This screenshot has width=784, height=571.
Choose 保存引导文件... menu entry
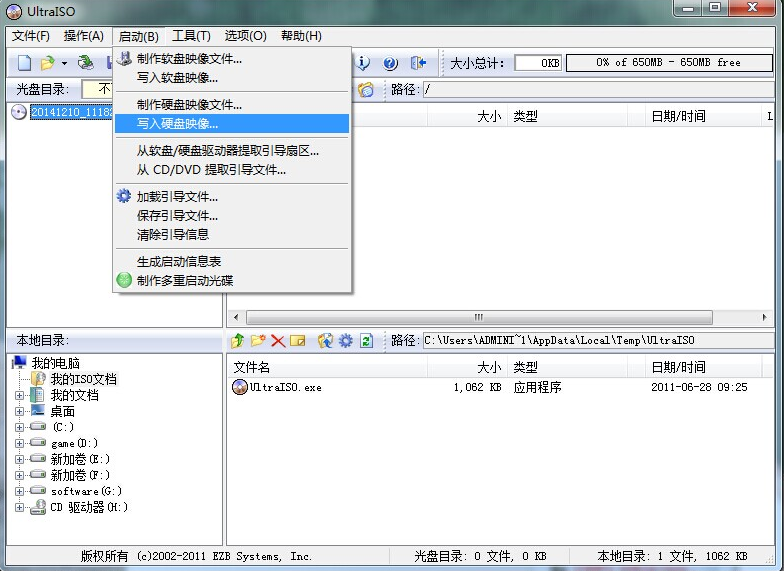tap(232, 216)
